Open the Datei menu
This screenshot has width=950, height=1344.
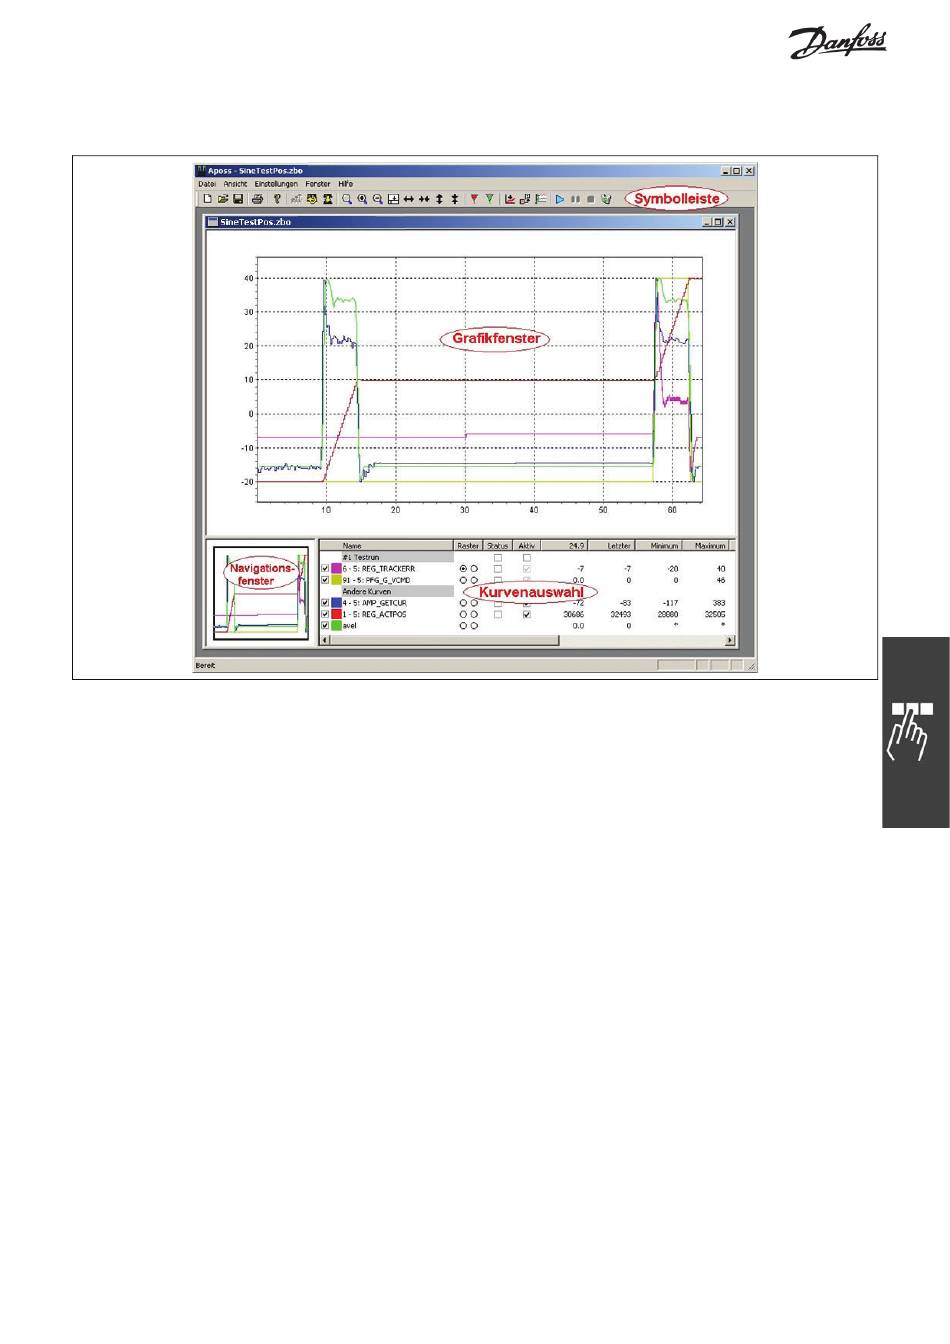click(207, 184)
